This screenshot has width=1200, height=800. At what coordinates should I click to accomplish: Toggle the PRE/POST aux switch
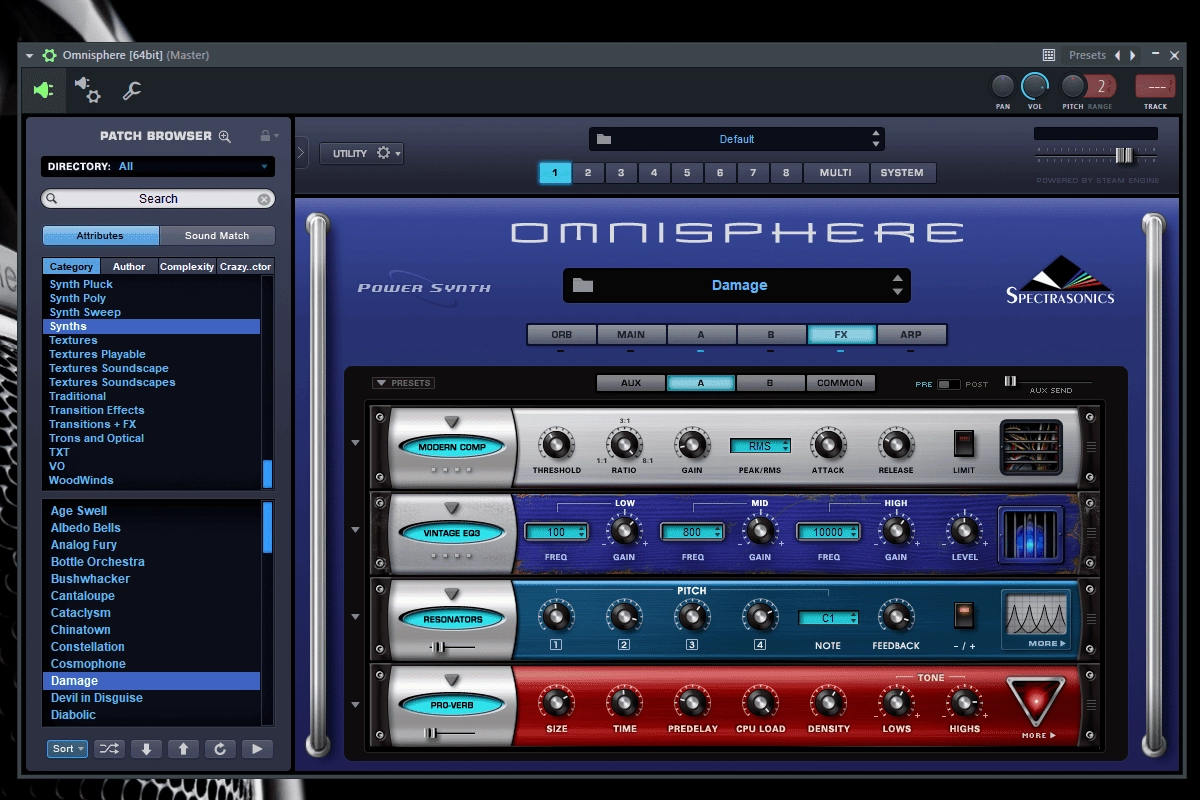948,384
